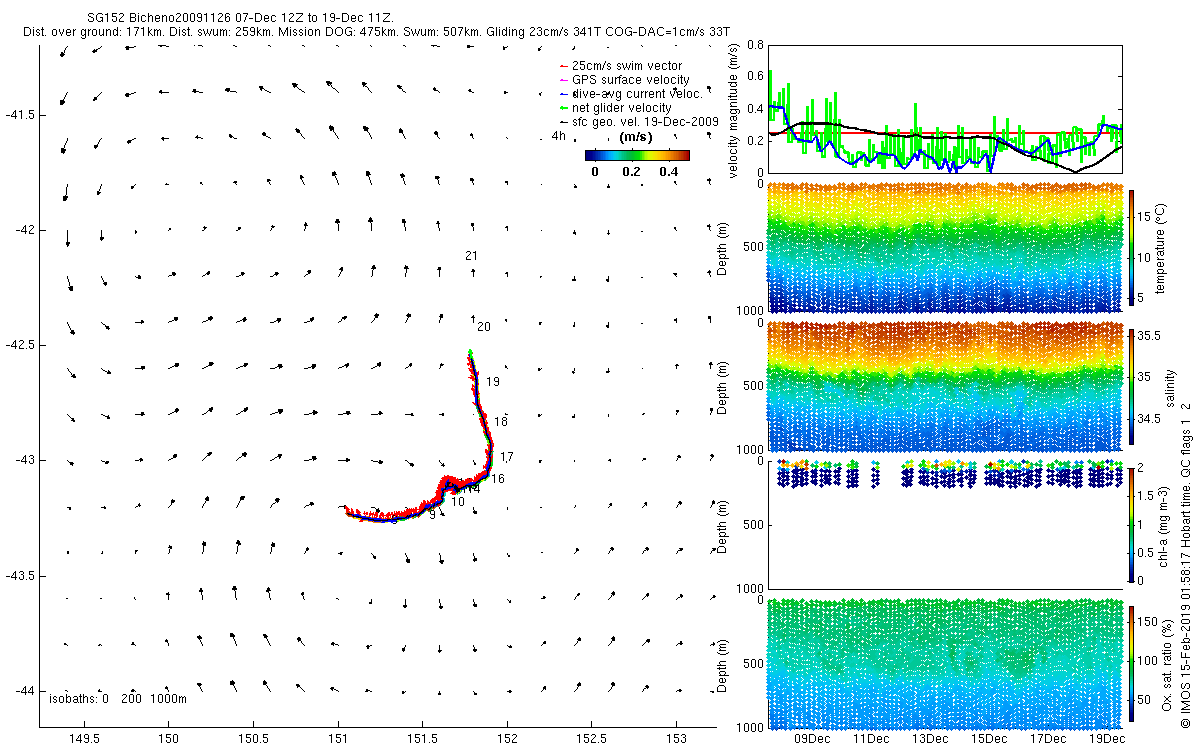Click the track day label '20' on the map
Screen dimensions: 1200x750
[x=484, y=327]
